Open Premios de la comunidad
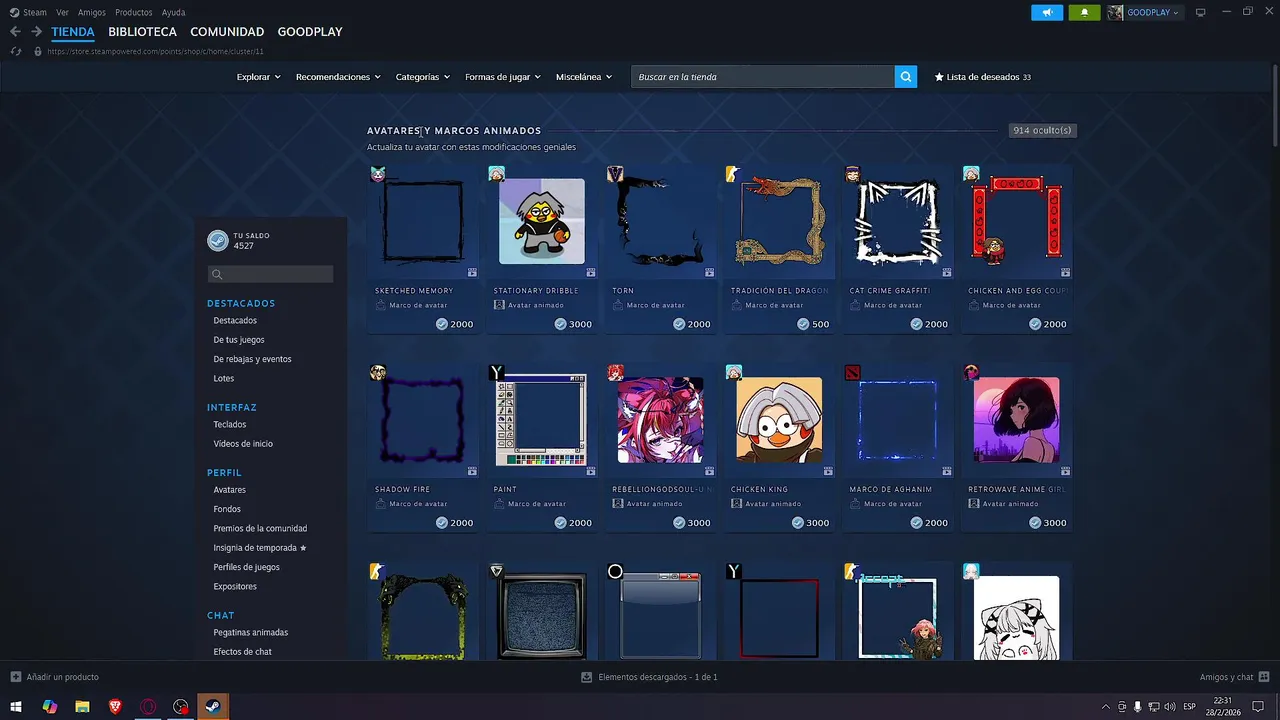The width and height of the screenshot is (1280, 720). pyautogui.click(x=260, y=528)
